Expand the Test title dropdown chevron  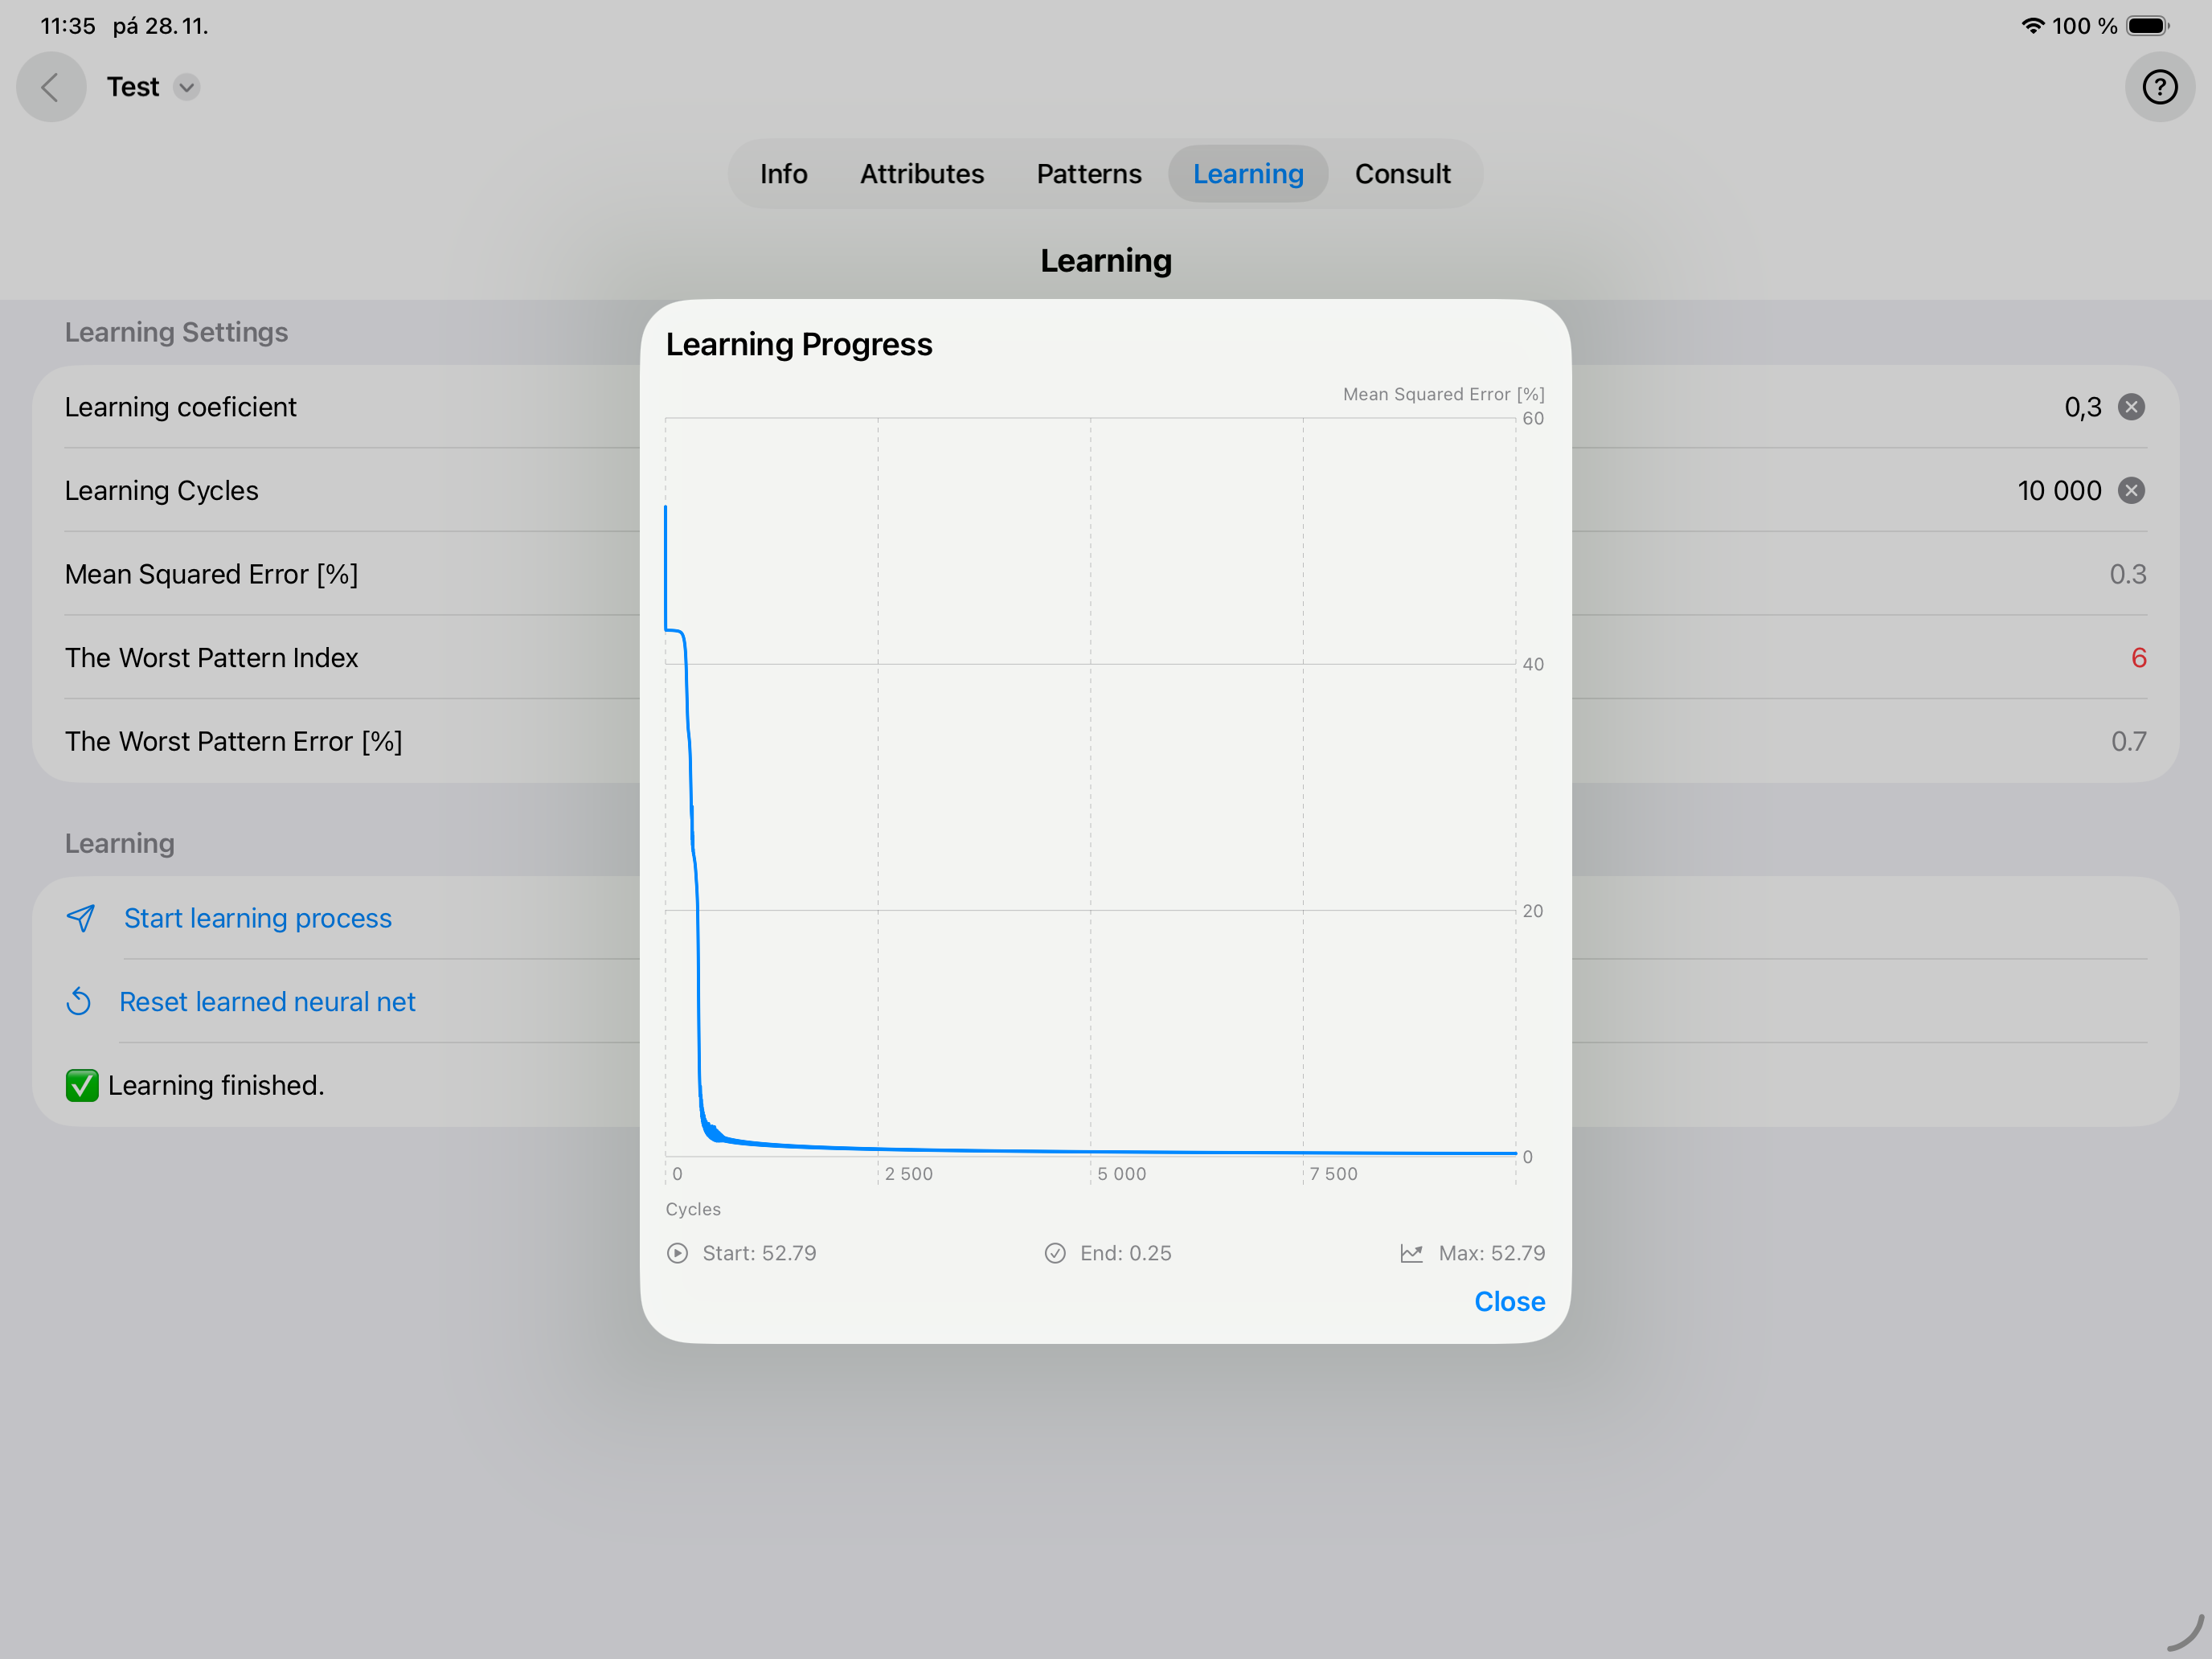tap(187, 87)
